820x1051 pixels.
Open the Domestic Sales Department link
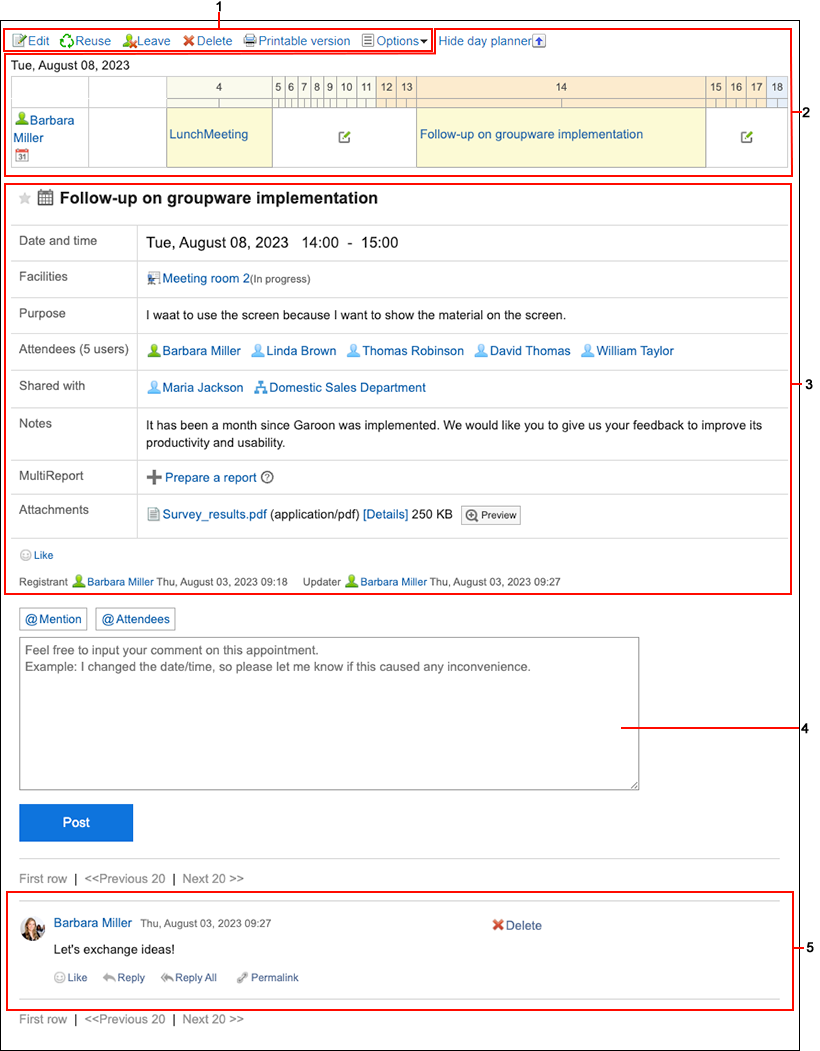coord(347,387)
